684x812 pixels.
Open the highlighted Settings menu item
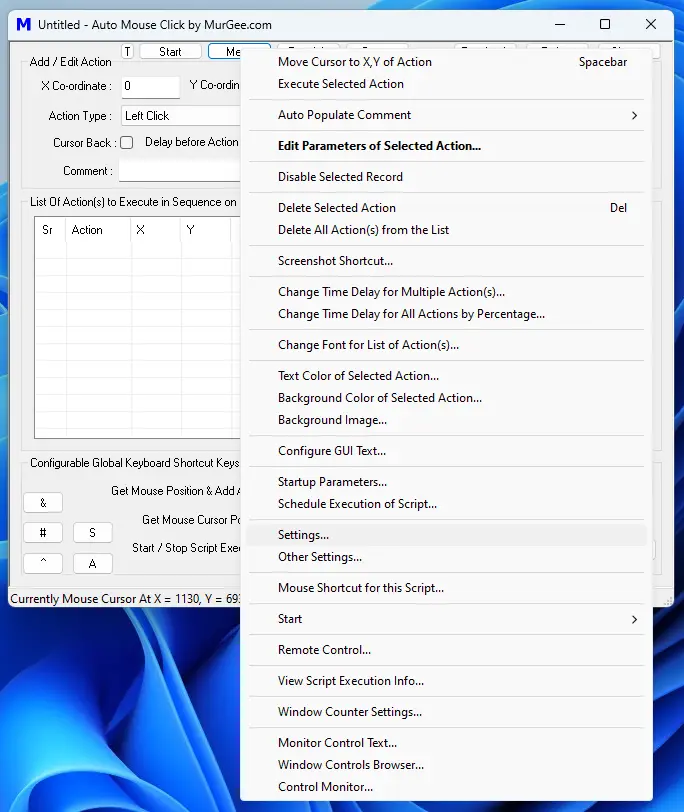tap(446, 535)
